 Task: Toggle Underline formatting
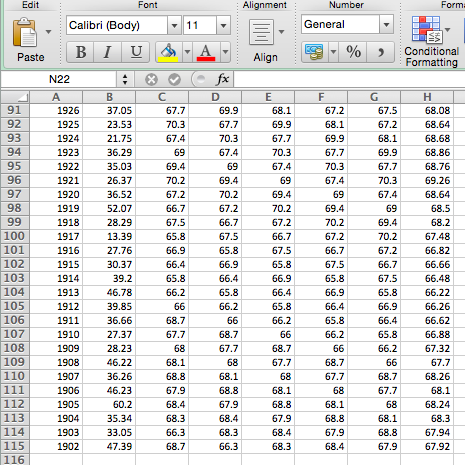click(136, 52)
